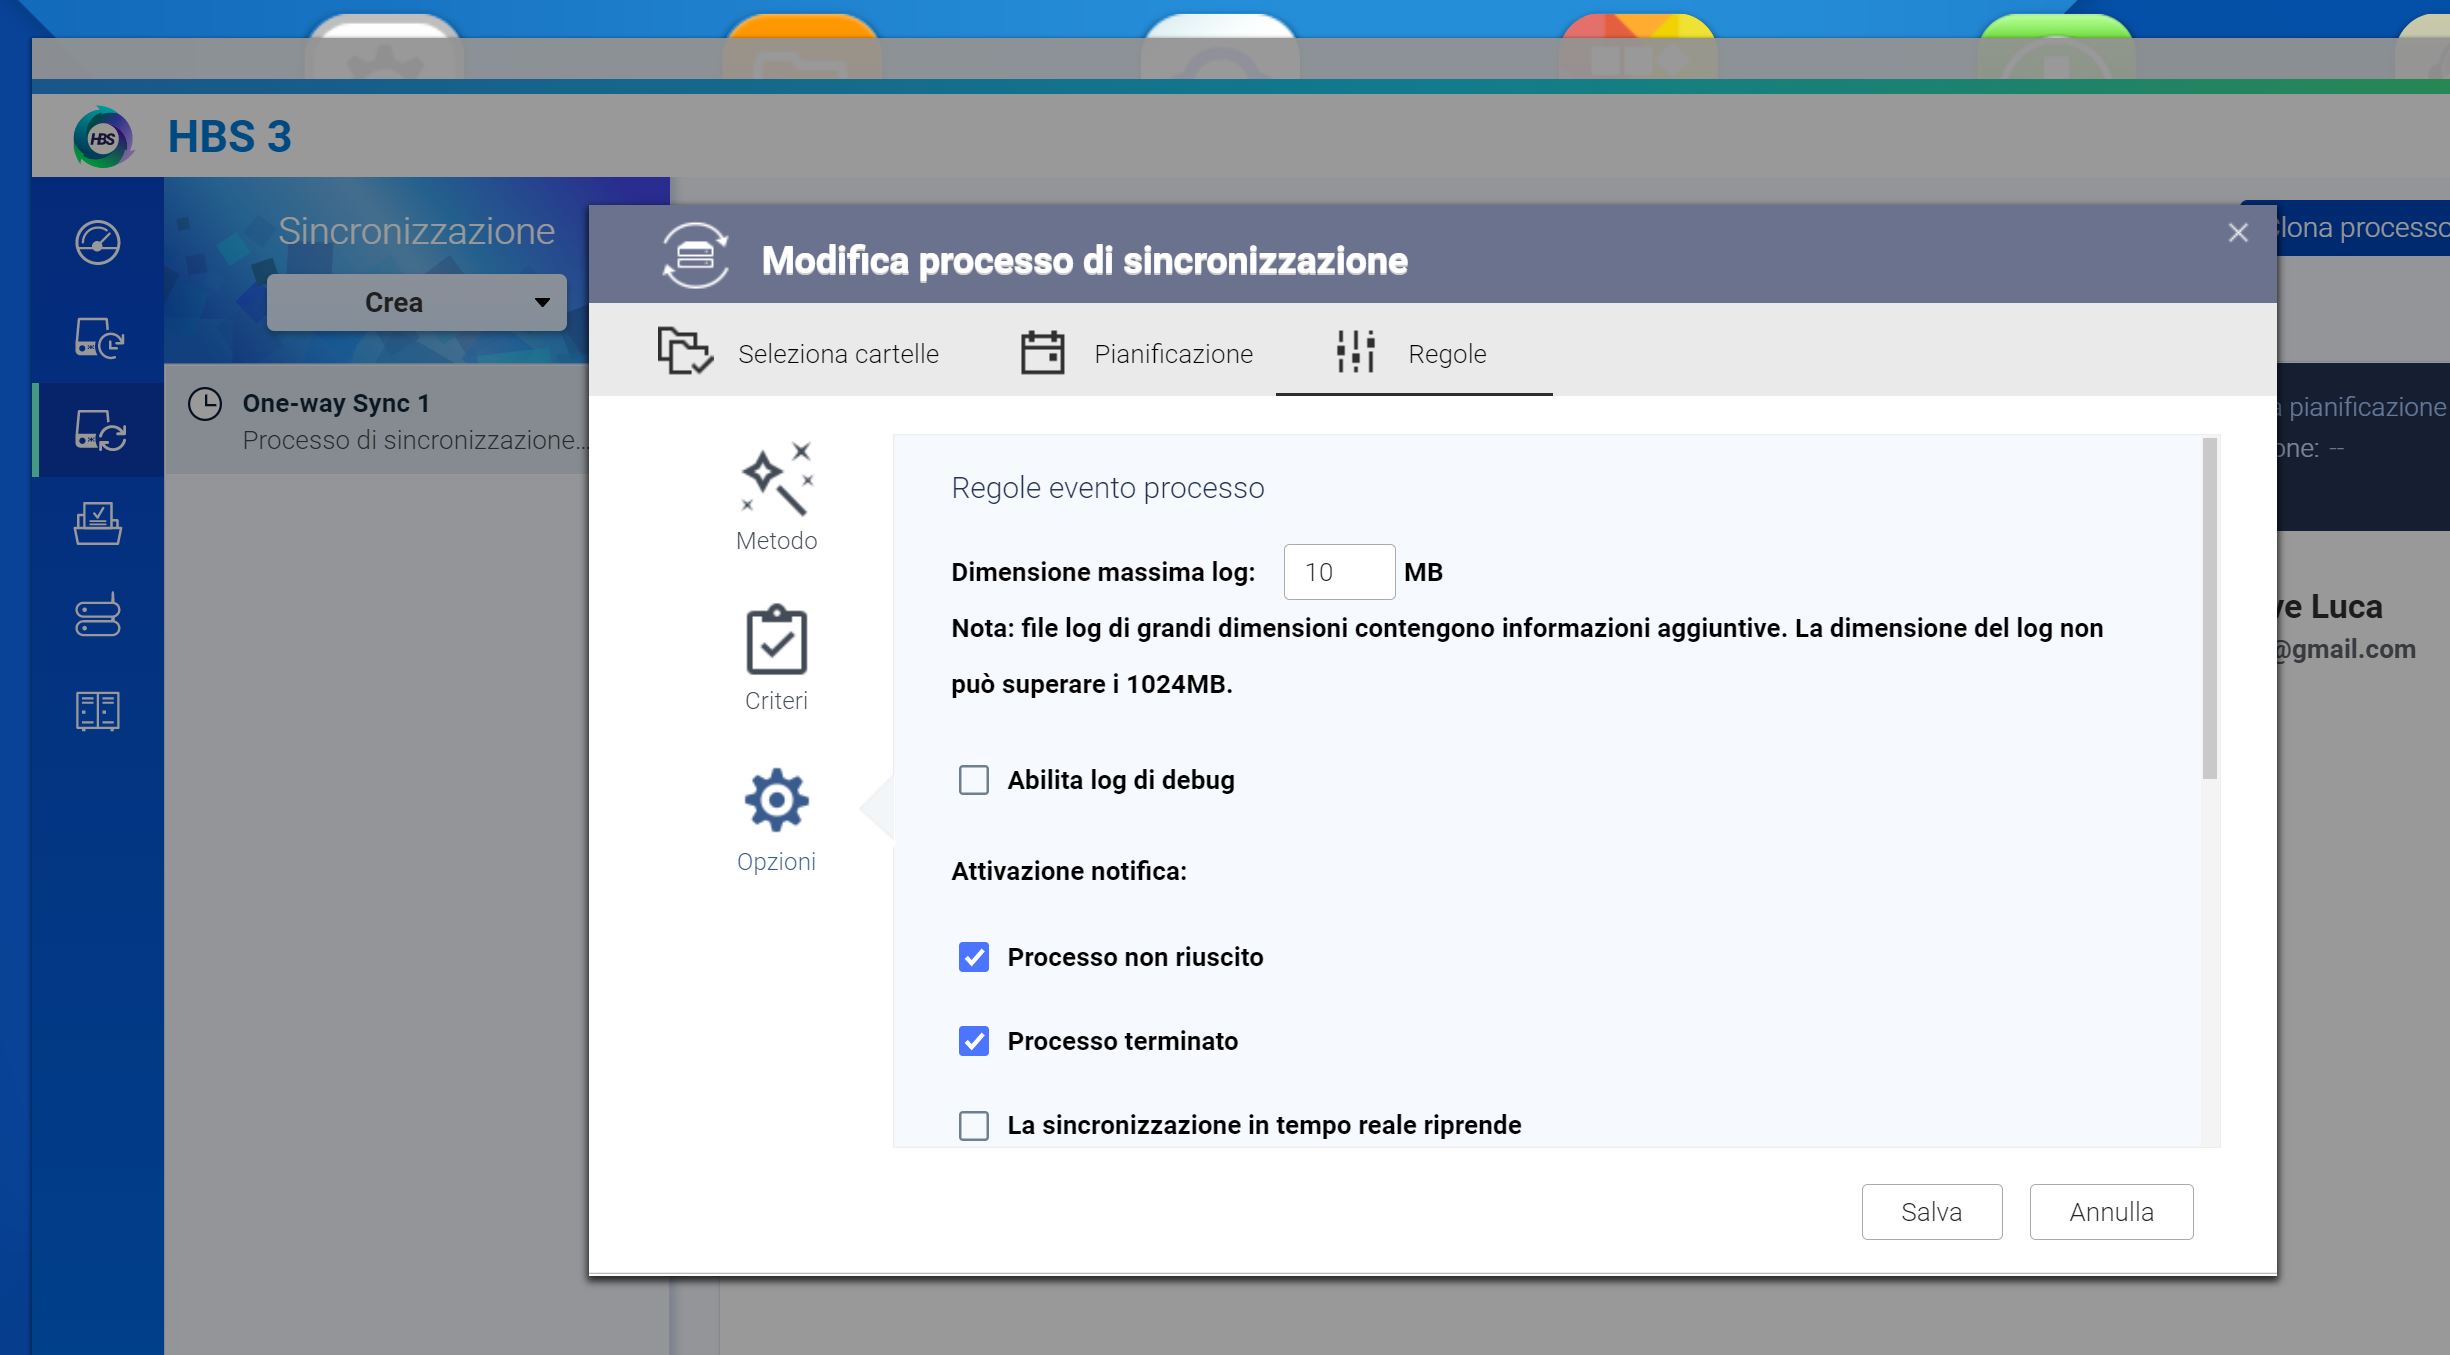Open the Services sidebar icon

tap(98, 711)
